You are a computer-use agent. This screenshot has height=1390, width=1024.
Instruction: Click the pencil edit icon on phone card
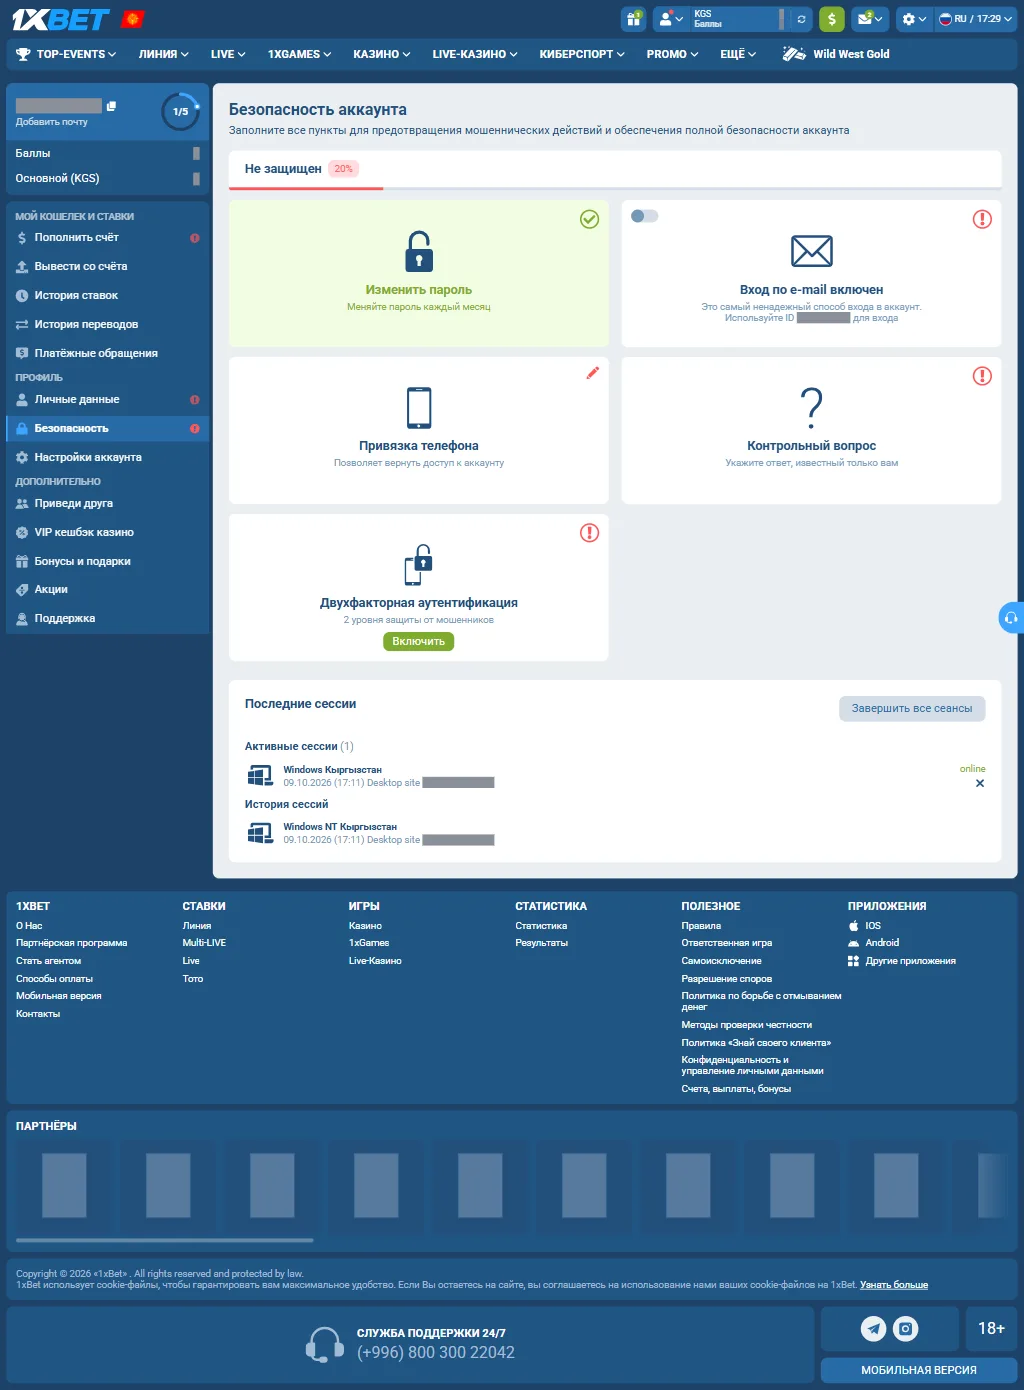pyautogui.click(x=593, y=373)
